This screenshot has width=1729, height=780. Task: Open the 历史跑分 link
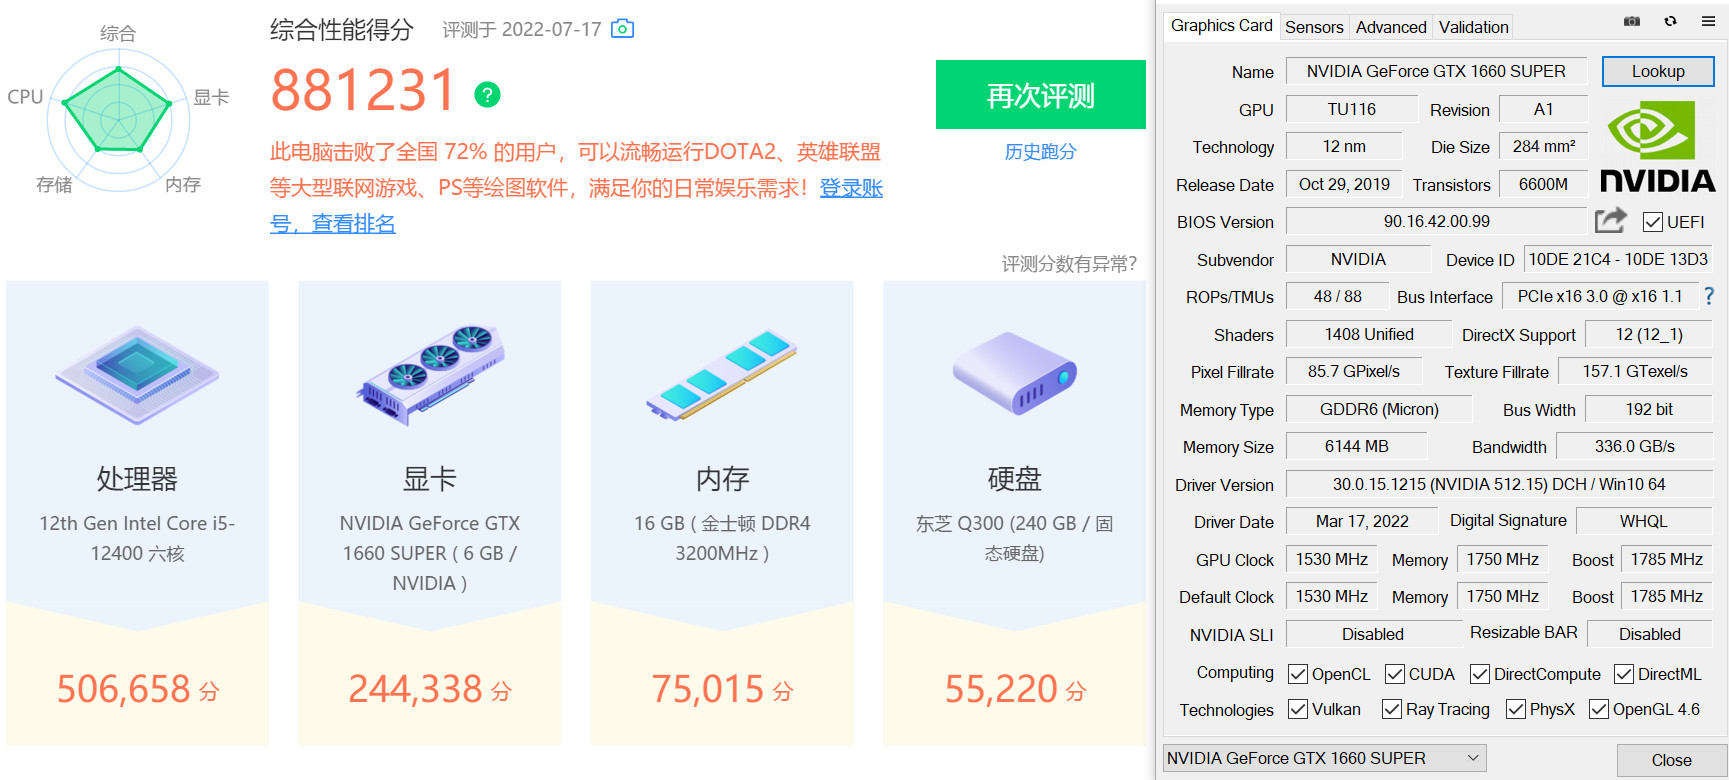coord(1041,151)
